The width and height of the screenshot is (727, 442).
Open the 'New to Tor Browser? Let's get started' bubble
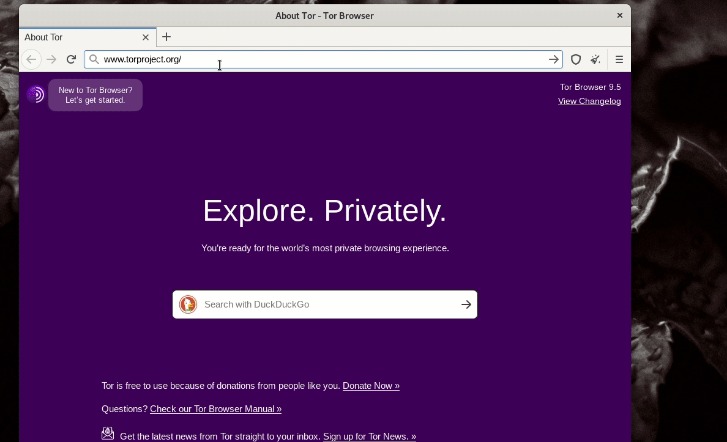tap(95, 95)
